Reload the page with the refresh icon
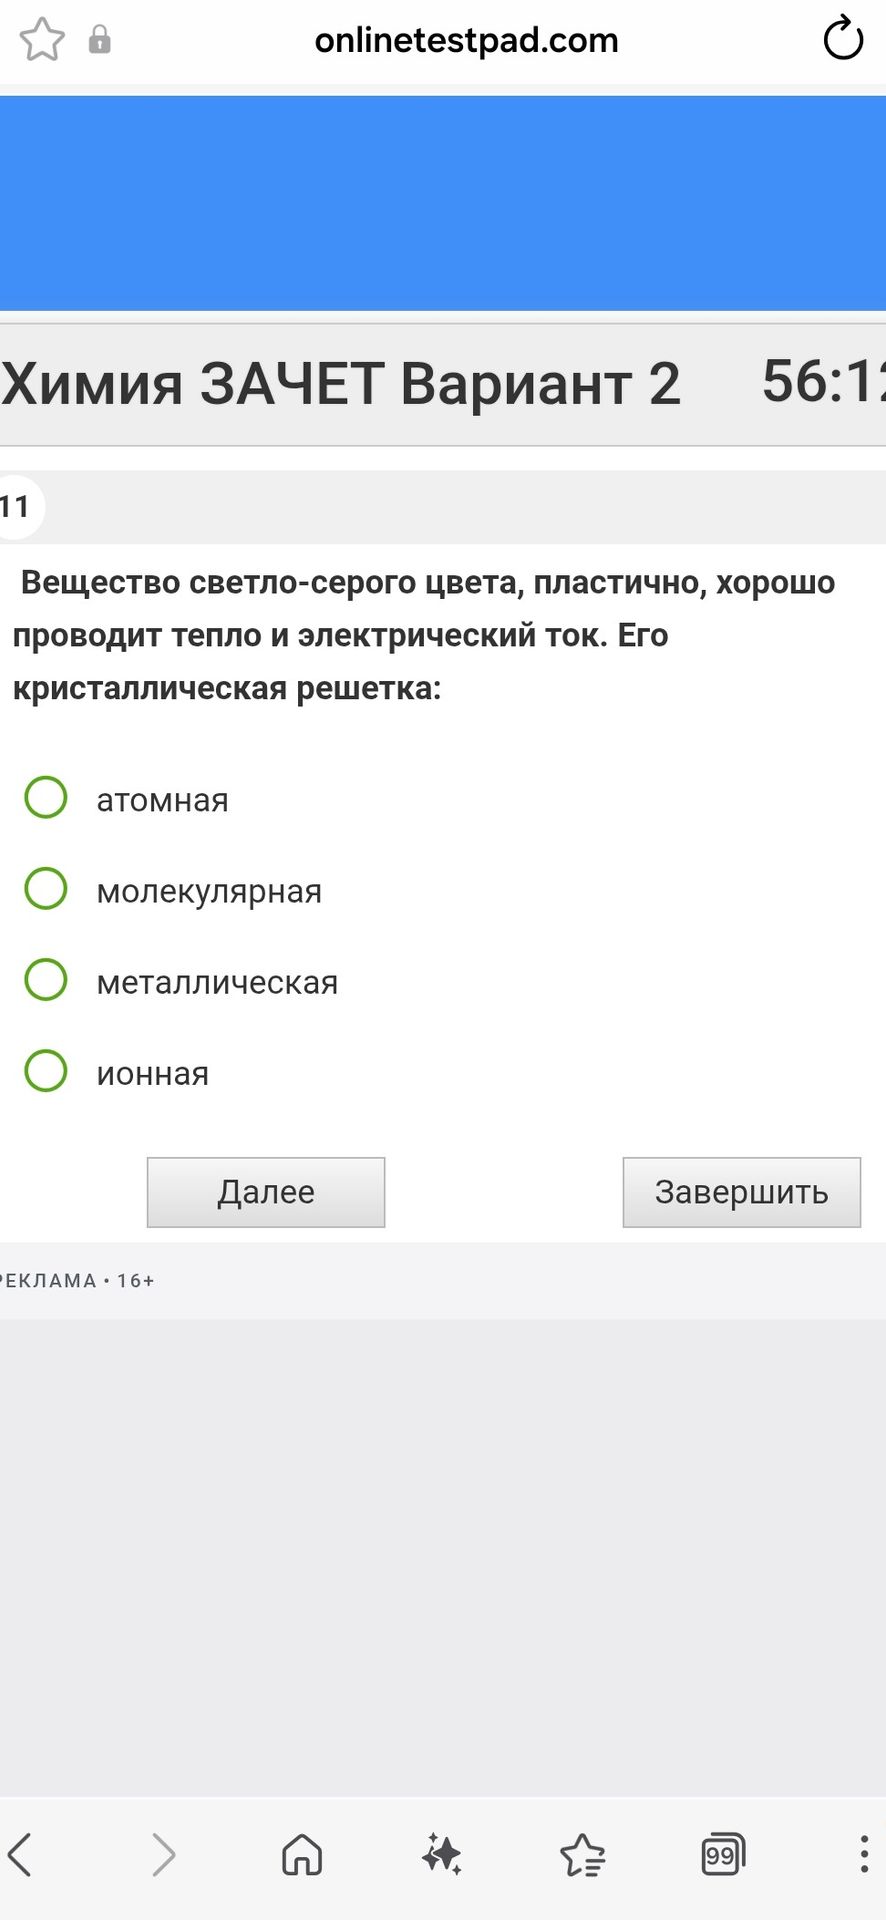 pyautogui.click(x=843, y=40)
